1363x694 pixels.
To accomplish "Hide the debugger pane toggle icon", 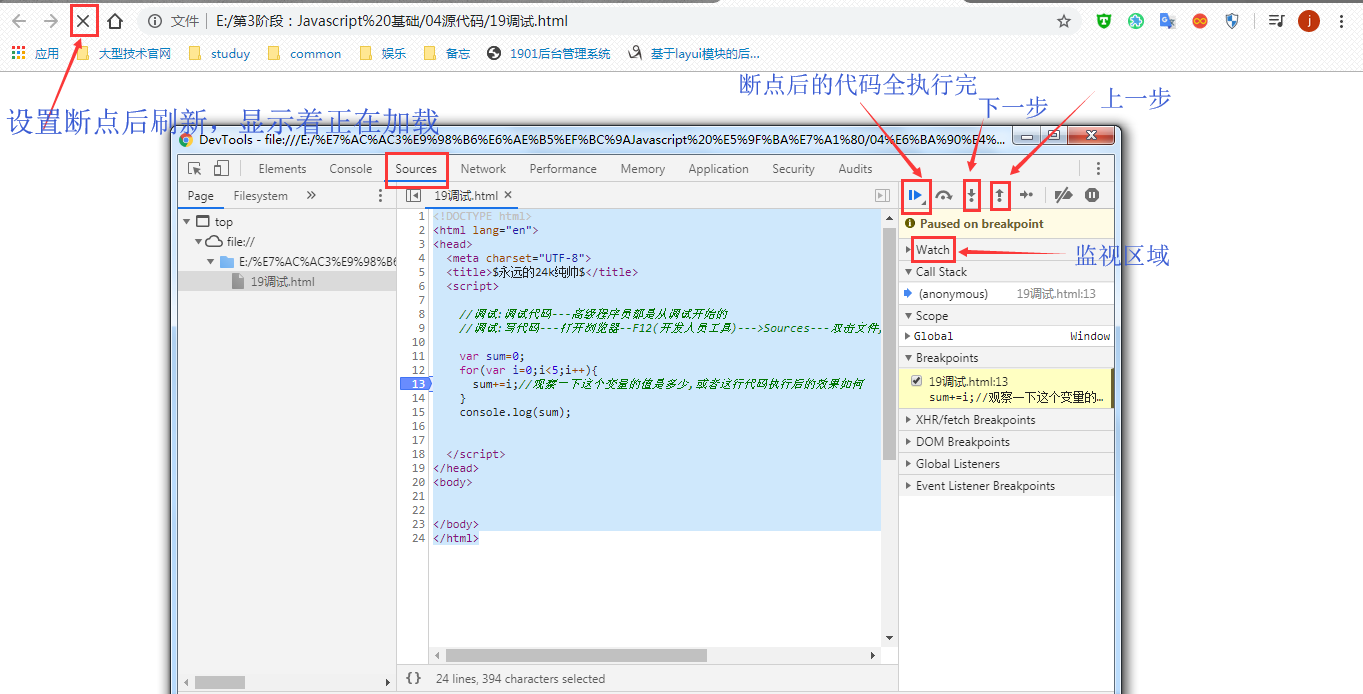I will (x=882, y=196).
